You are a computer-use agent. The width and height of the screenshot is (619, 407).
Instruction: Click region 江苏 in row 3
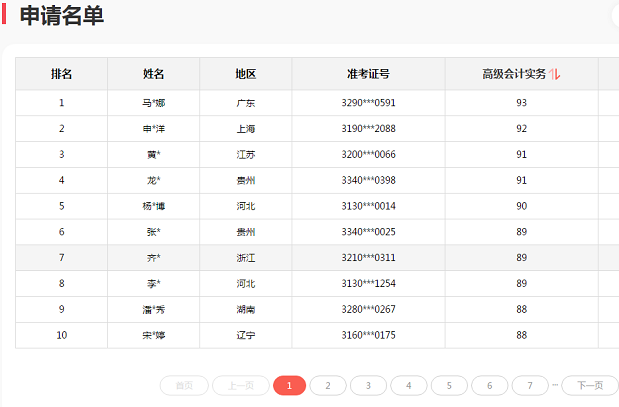click(246, 154)
